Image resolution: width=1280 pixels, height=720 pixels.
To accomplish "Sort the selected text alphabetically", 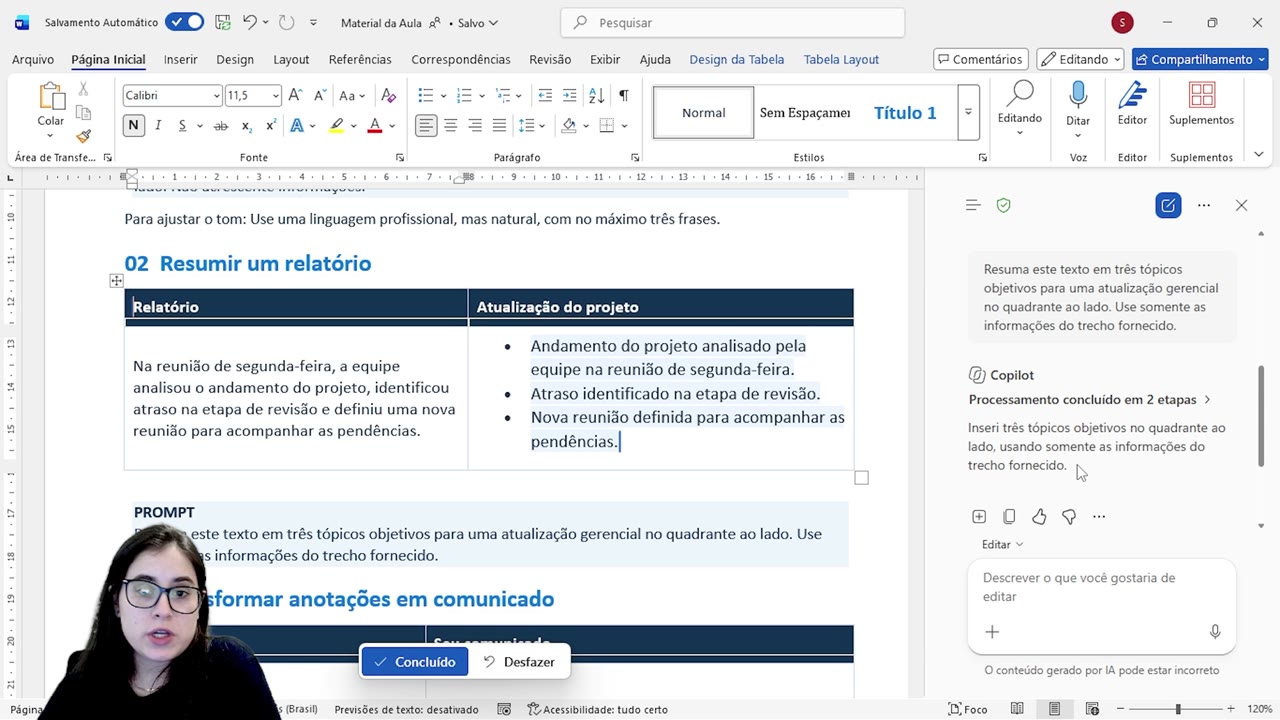I will (596, 96).
